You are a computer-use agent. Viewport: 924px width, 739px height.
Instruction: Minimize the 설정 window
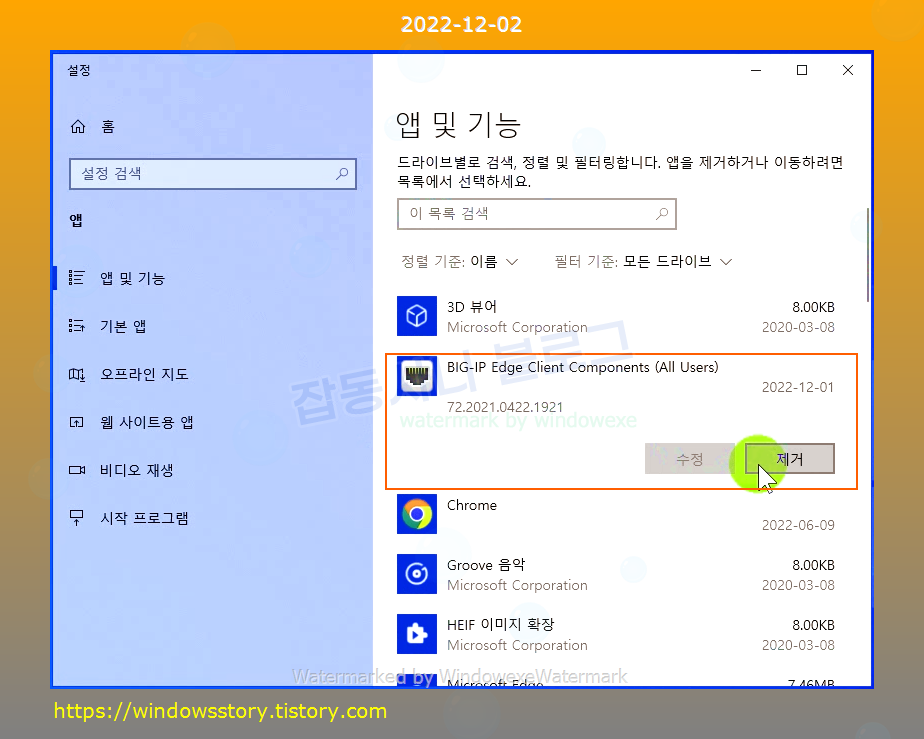[x=756, y=70]
